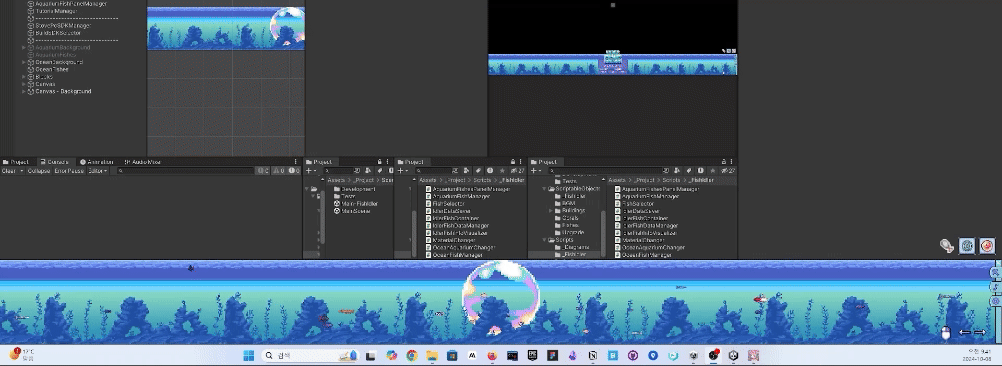
Task: Click the Console search field
Action: click(185, 171)
